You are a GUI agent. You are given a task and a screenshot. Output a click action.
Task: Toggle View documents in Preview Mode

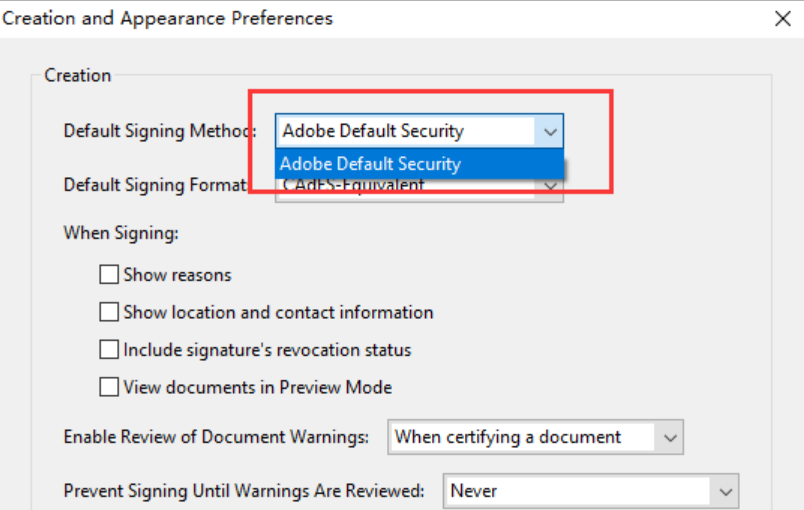click(x=109, y=387)
